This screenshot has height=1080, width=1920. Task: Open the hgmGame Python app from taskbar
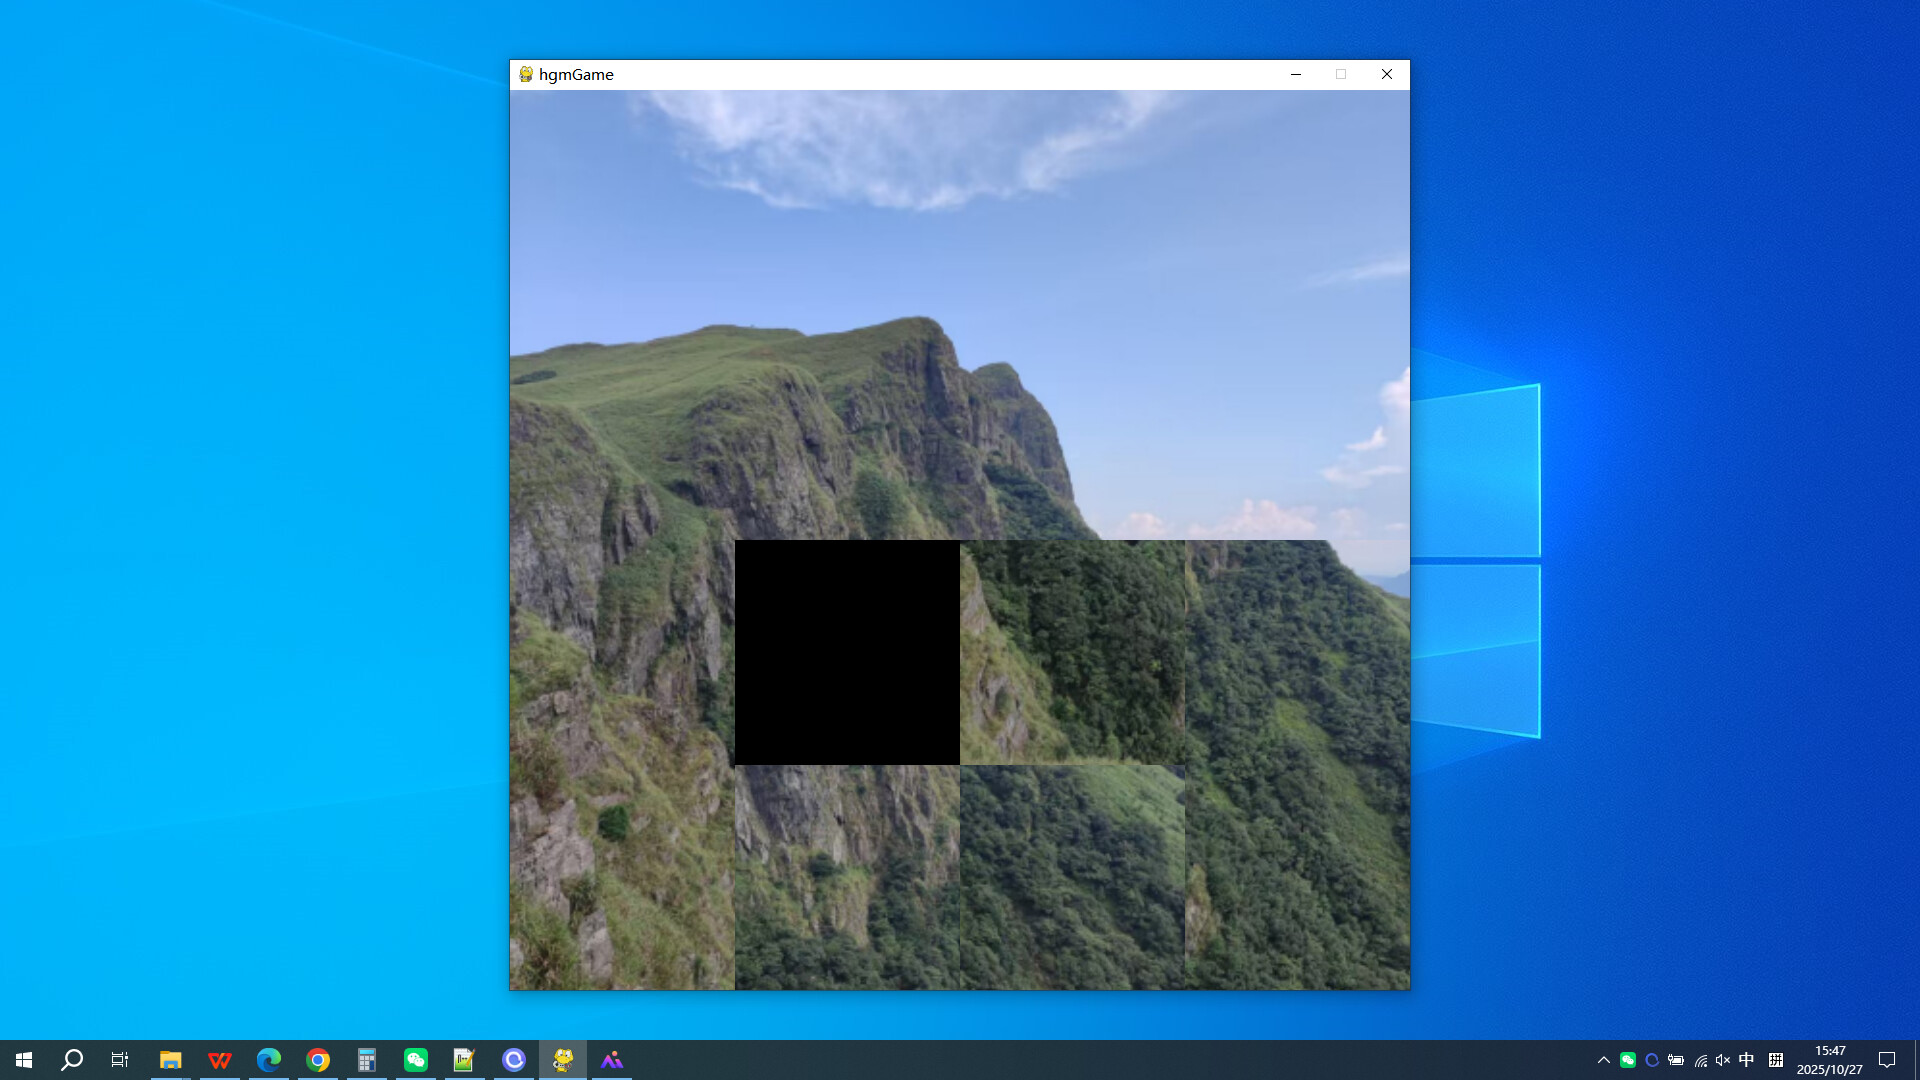click(563, 1059)
